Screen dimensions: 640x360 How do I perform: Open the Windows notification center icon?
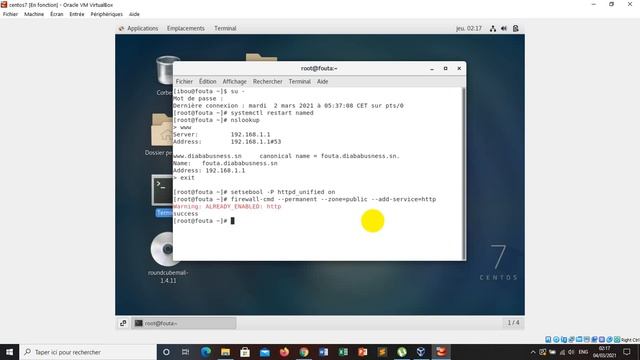[x=627, y=352]
